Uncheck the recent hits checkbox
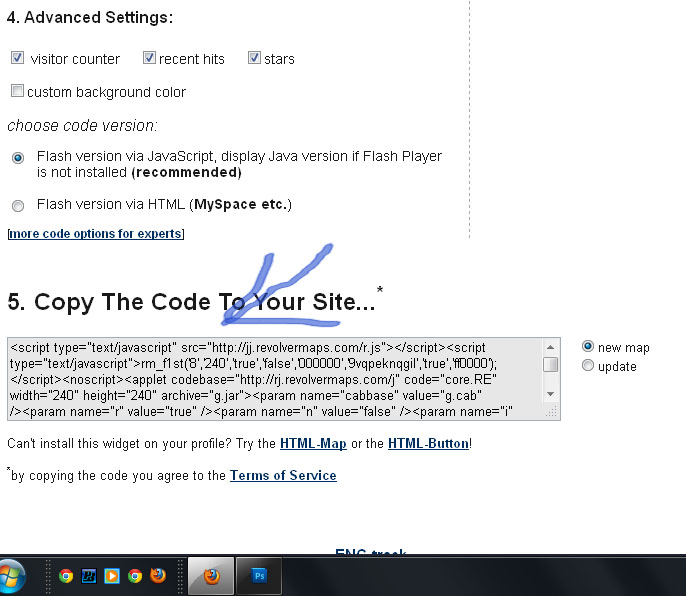686x596 pixels. click(x=149, y=58)
